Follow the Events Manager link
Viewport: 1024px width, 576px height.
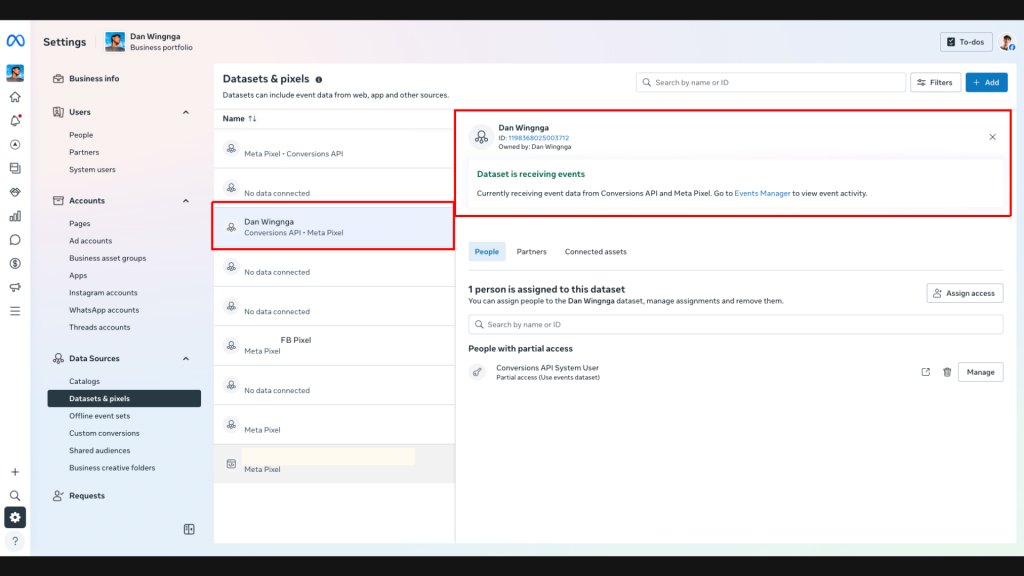point(762,193)
